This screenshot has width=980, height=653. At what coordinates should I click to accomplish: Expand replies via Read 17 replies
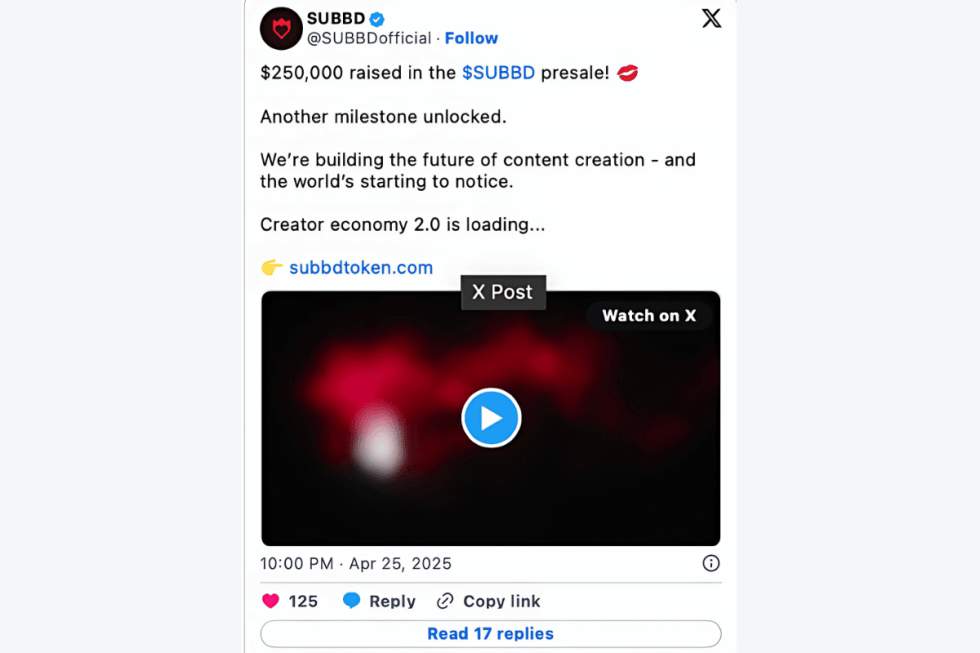point(490,633)
